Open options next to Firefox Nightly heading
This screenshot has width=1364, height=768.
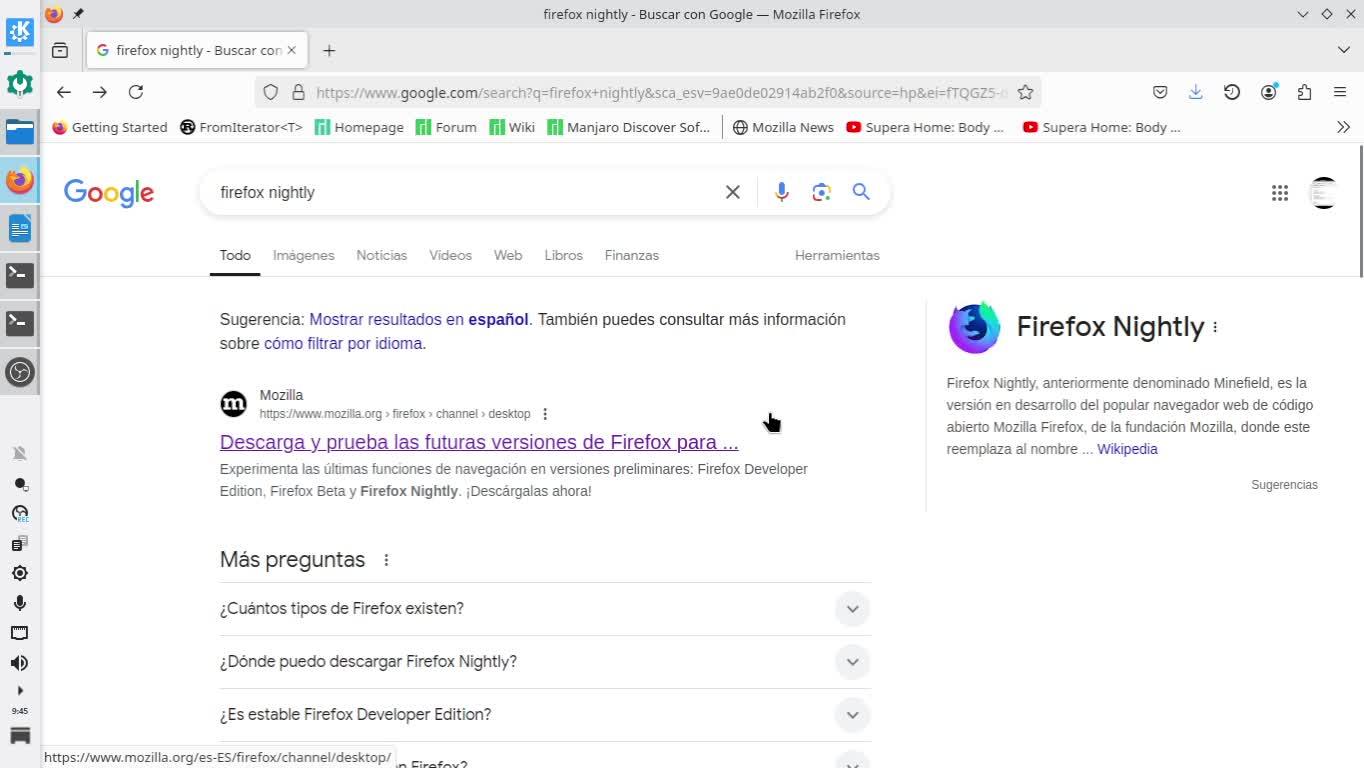1215,327
